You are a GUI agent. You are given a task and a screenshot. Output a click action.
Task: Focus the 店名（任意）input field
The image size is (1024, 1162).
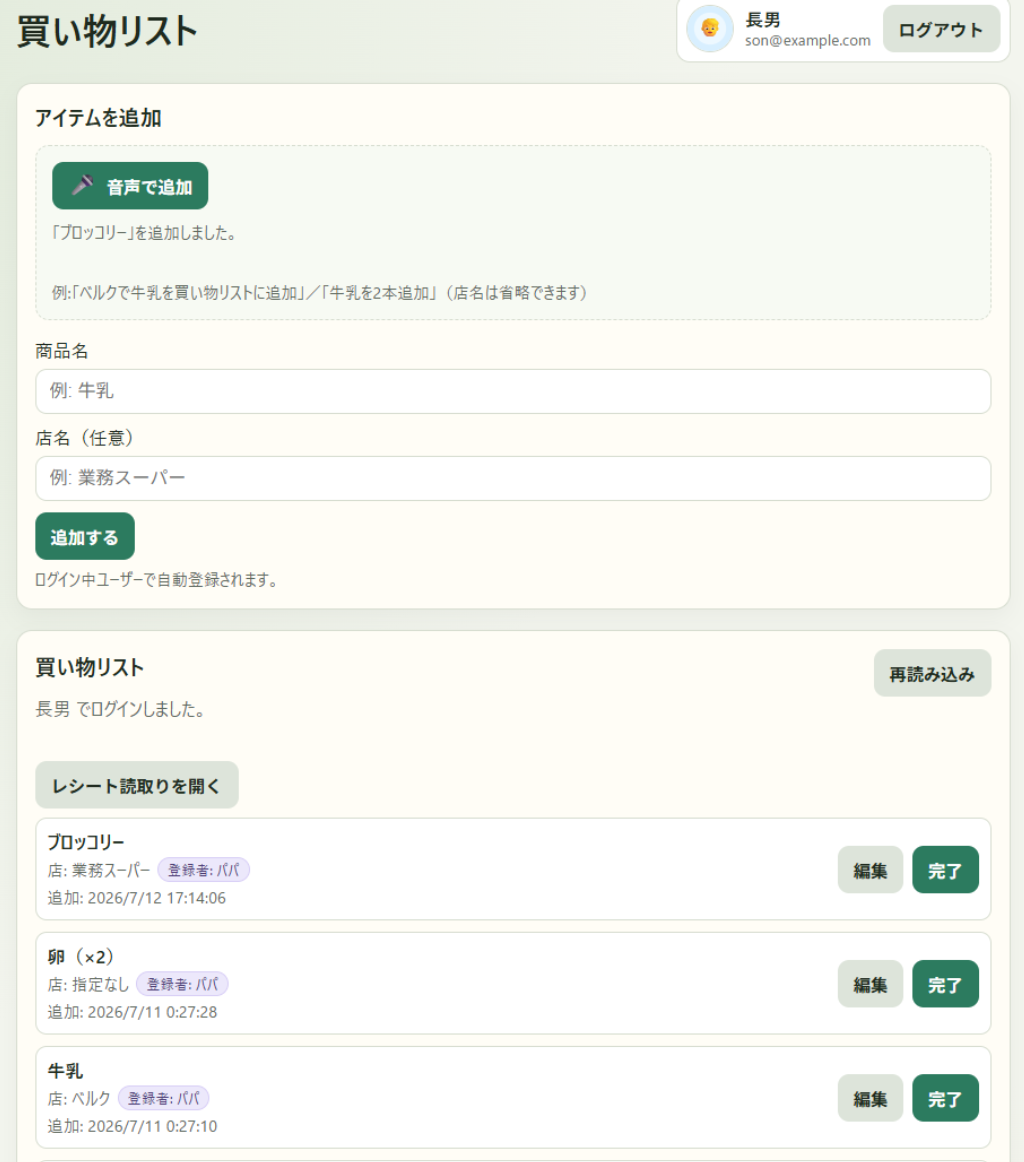tap(513, 479)
